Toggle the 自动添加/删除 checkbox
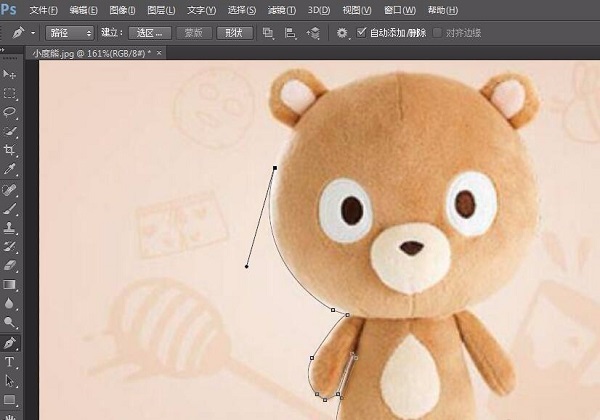Screen dimensions: 600x420 [x=362, y=32]
